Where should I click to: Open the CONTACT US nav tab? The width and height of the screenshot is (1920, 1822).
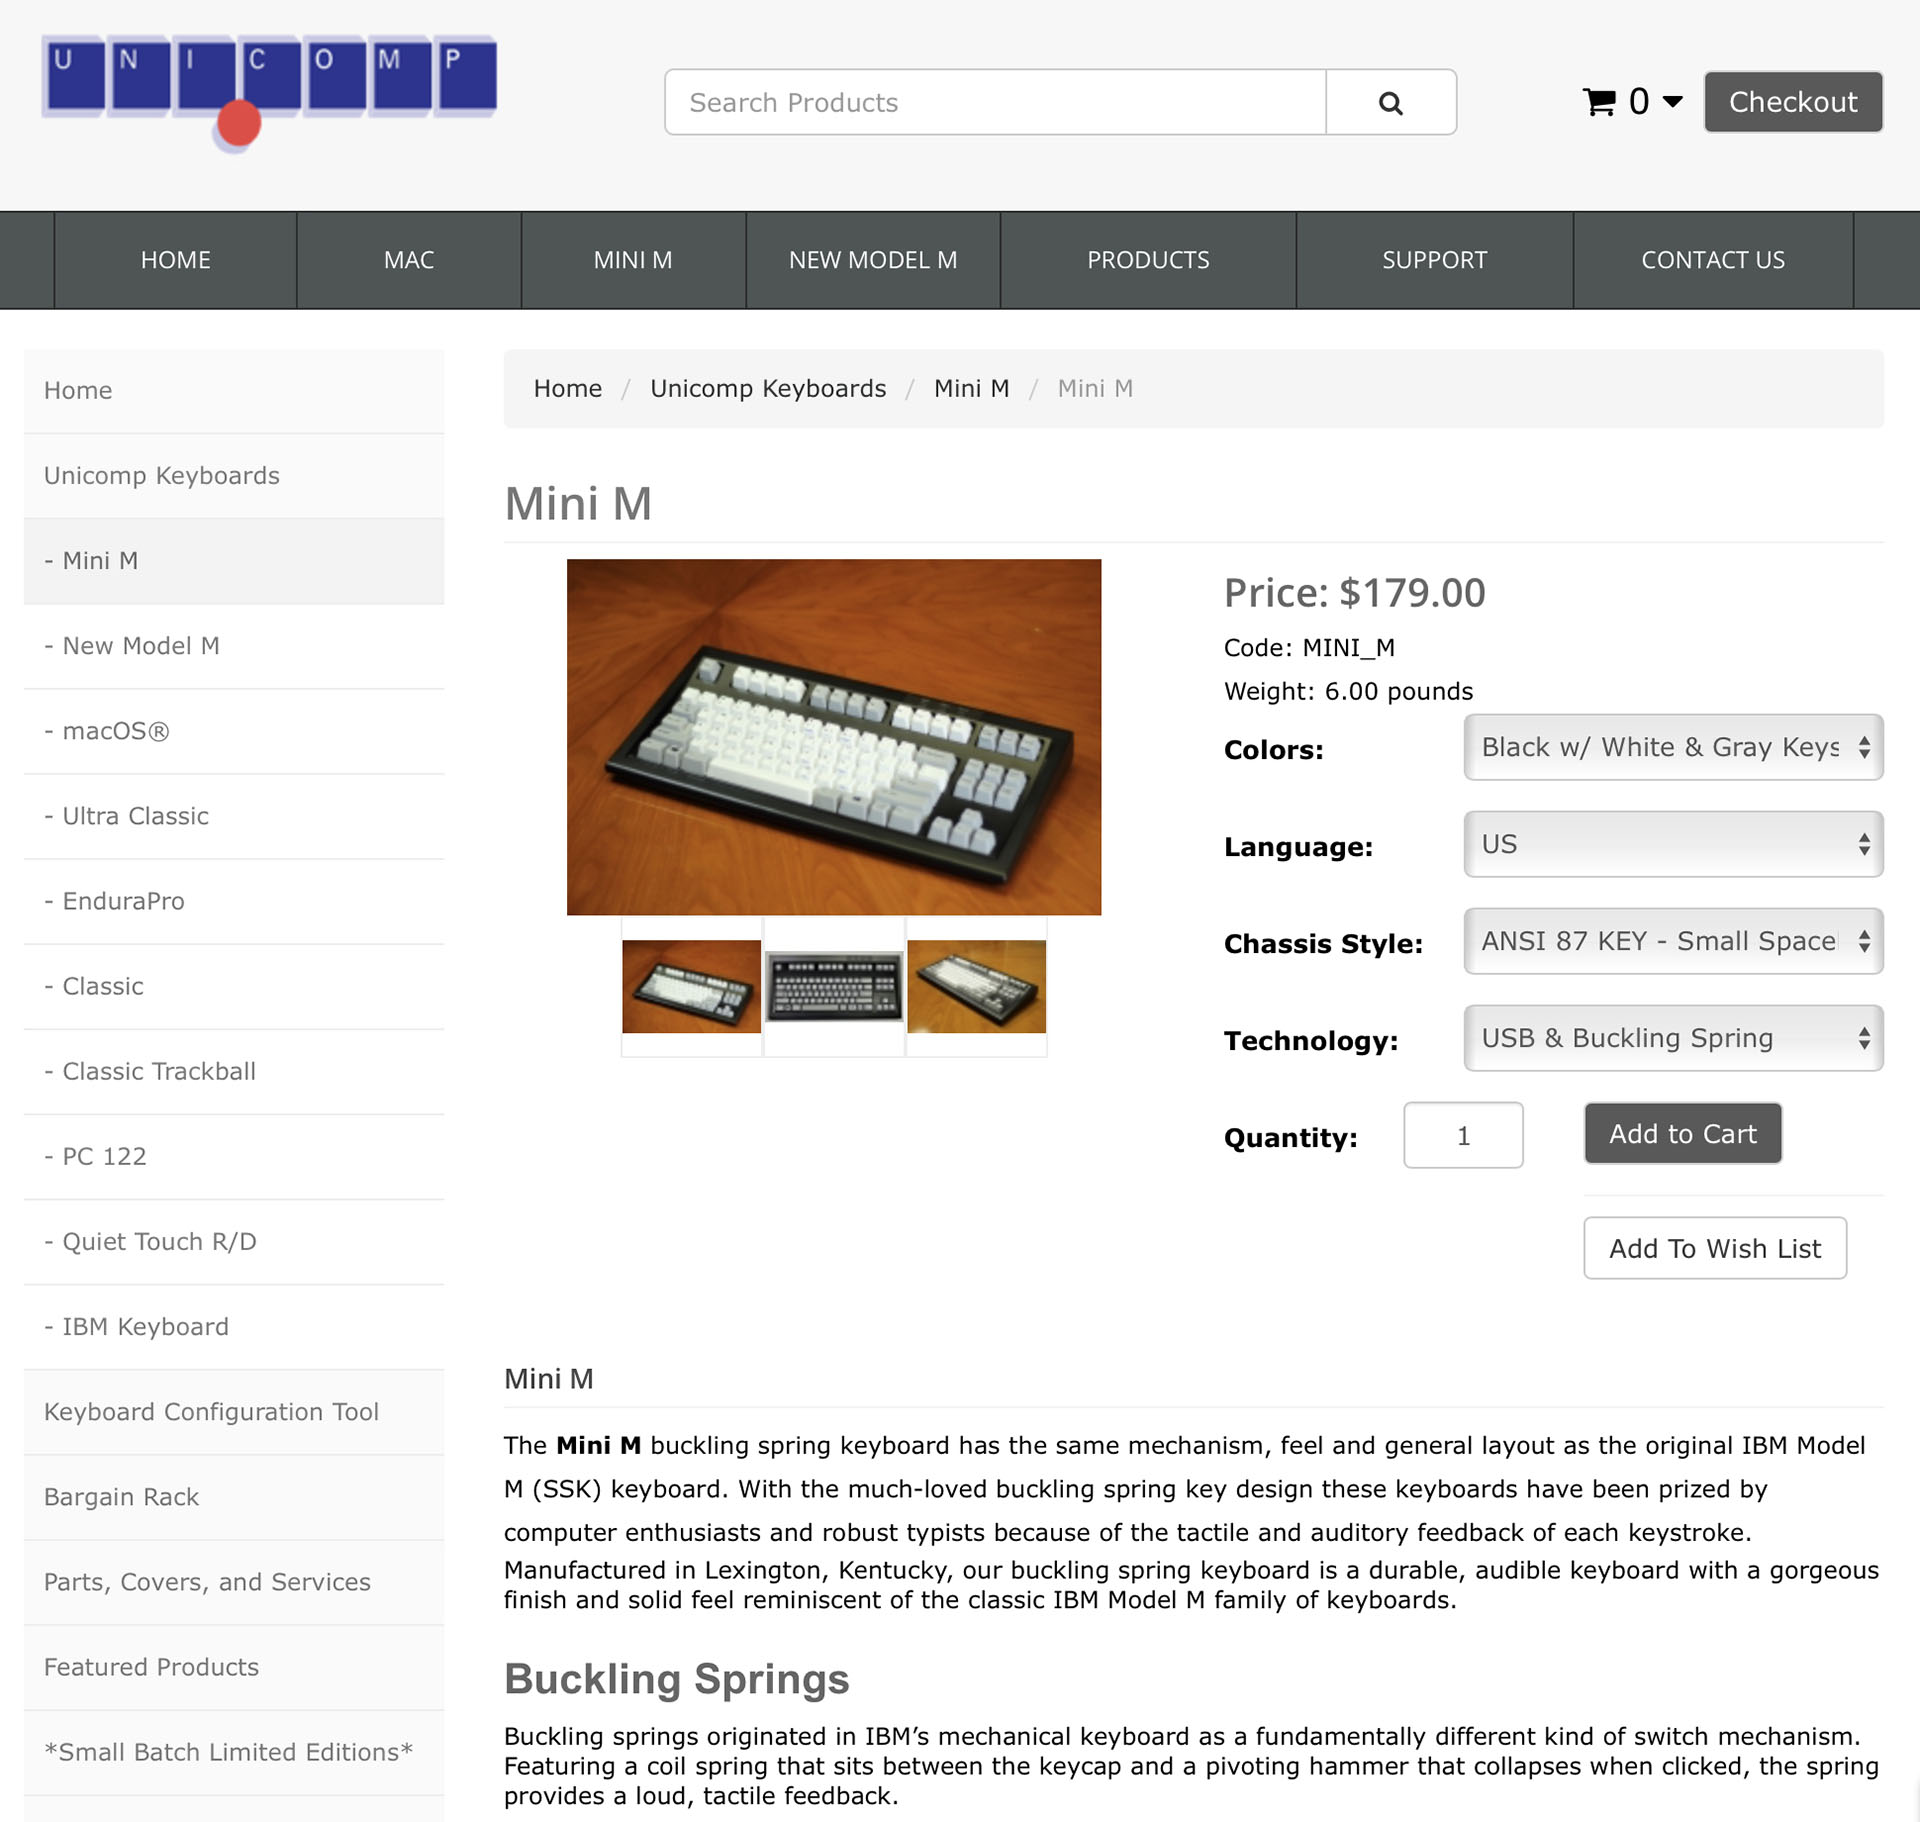pyautogui.click(x=1713, y=260)
